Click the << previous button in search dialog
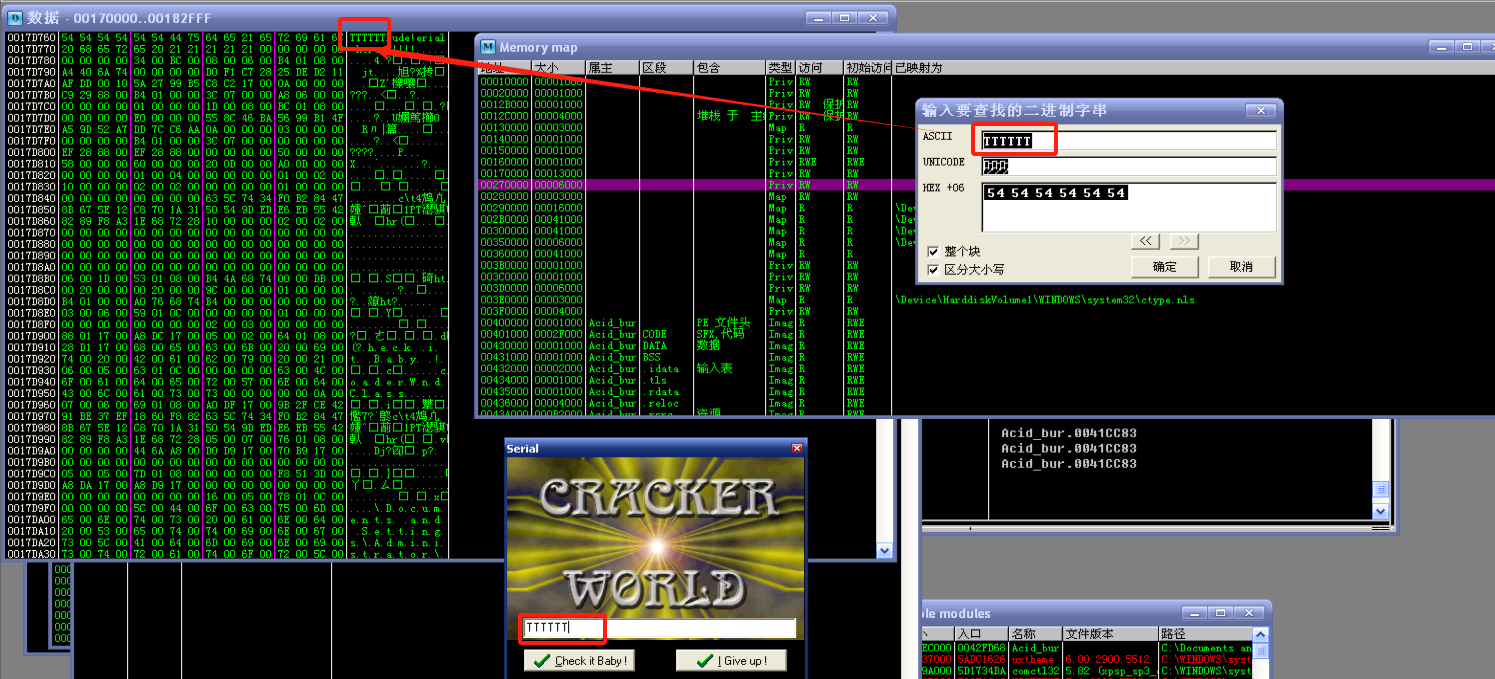This screenshot has height=679, width=1495. pyautogui.click(x=1146, y=241)
